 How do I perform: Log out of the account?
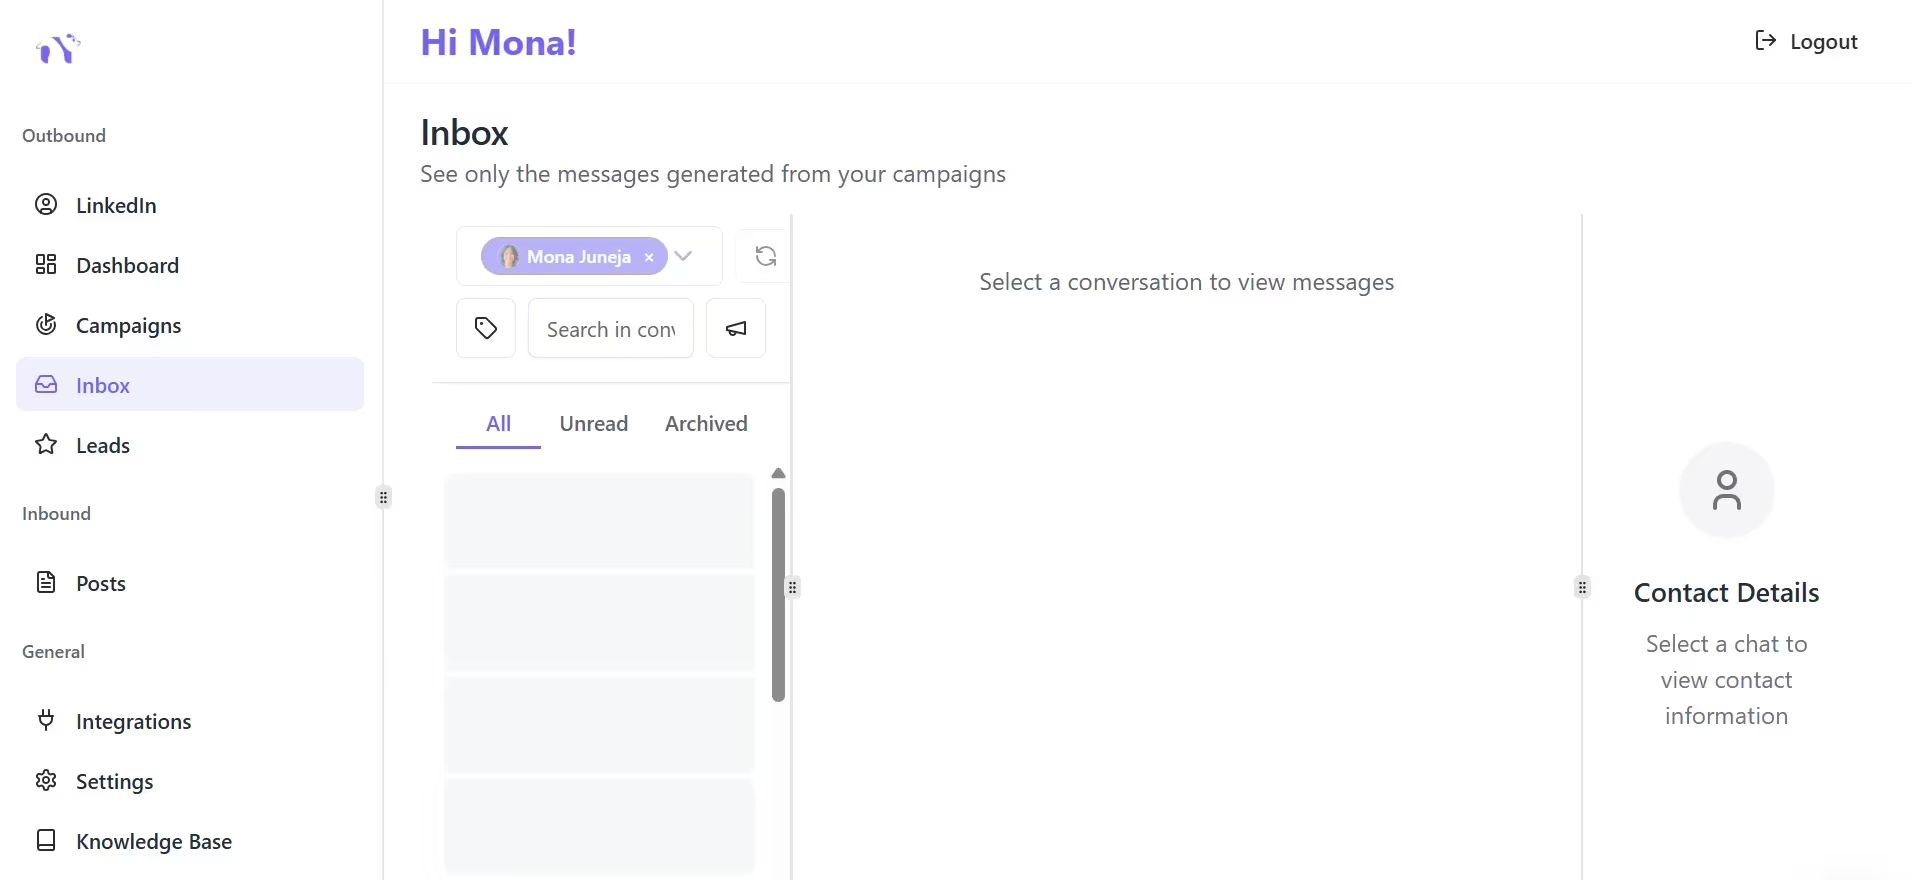(x=1807, y=41)
